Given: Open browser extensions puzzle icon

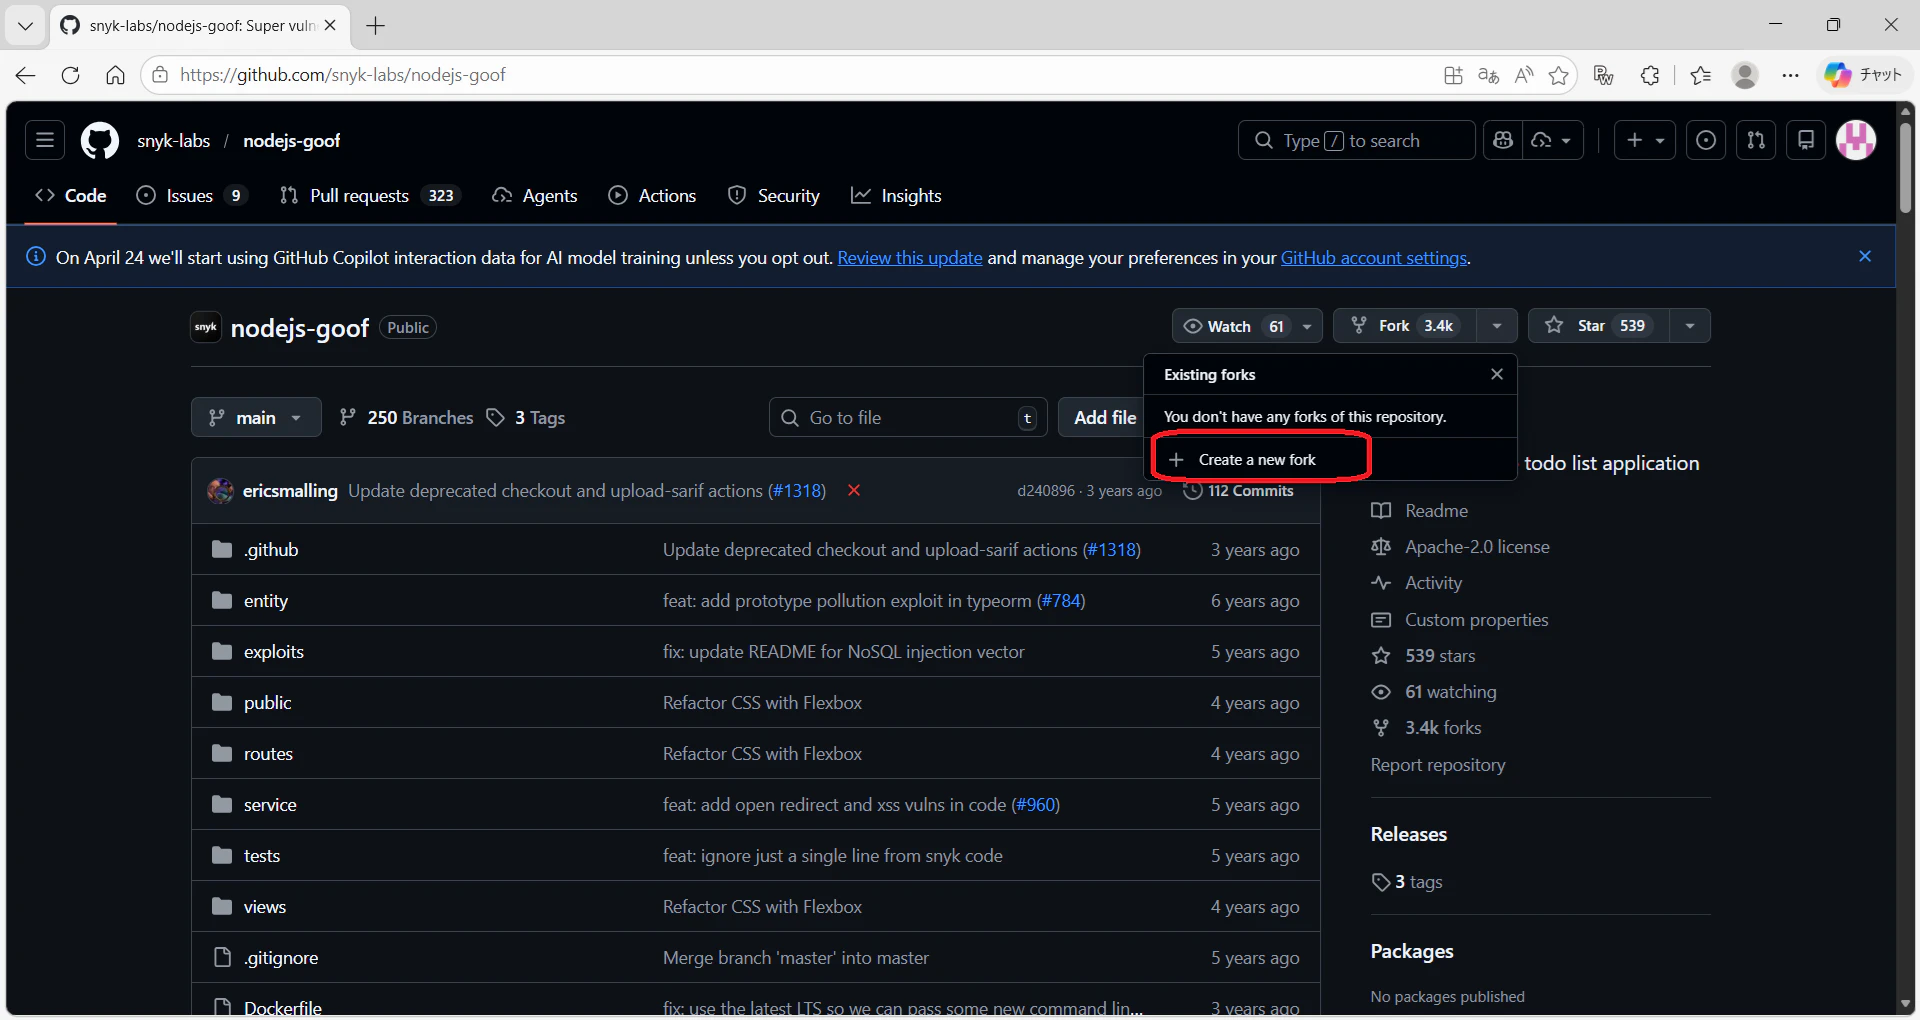Looking at the screenshot, I should 1650,75.
